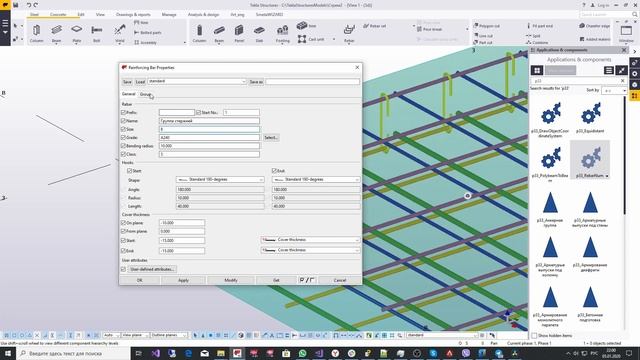The image size is (640, 360).
Task: Select the Slab tool
Action: (259, 33)
